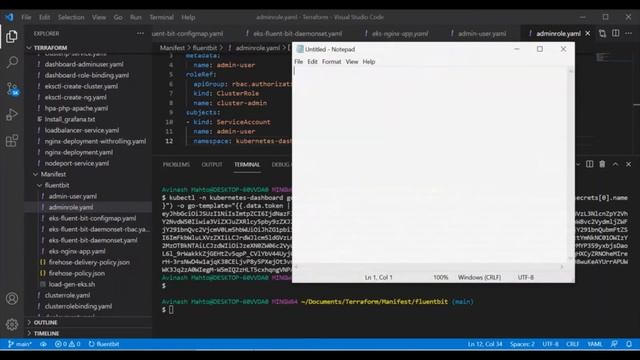640x360 pixels.
Task: Open the Manage gear icon
Action: 12,324
